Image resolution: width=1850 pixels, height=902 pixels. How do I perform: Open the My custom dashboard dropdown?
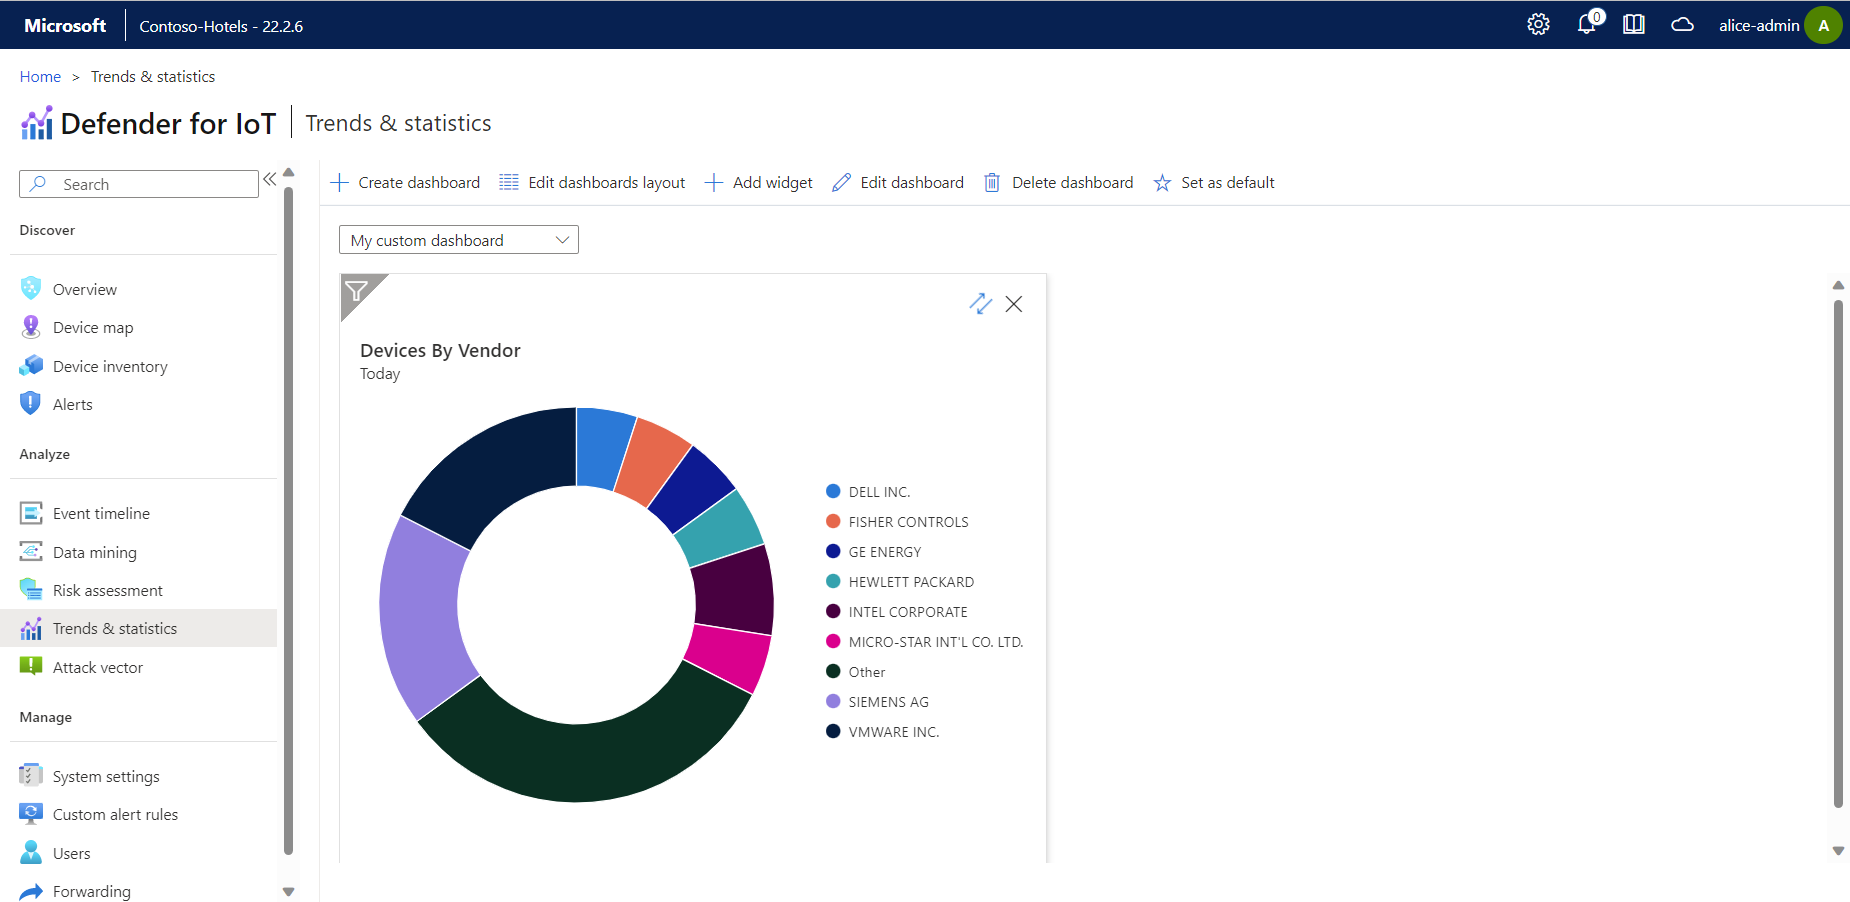[x=459, y=240]
